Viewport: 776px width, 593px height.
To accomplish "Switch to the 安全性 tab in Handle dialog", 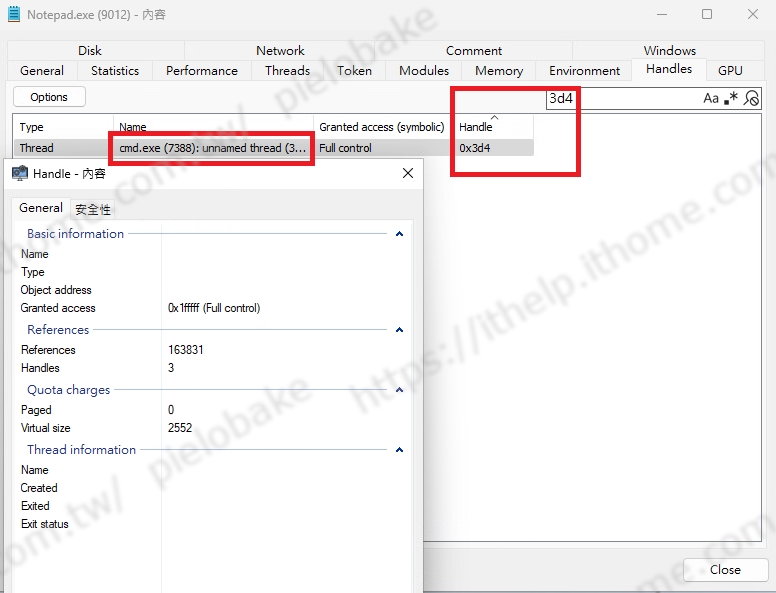I will pos(93,209).
